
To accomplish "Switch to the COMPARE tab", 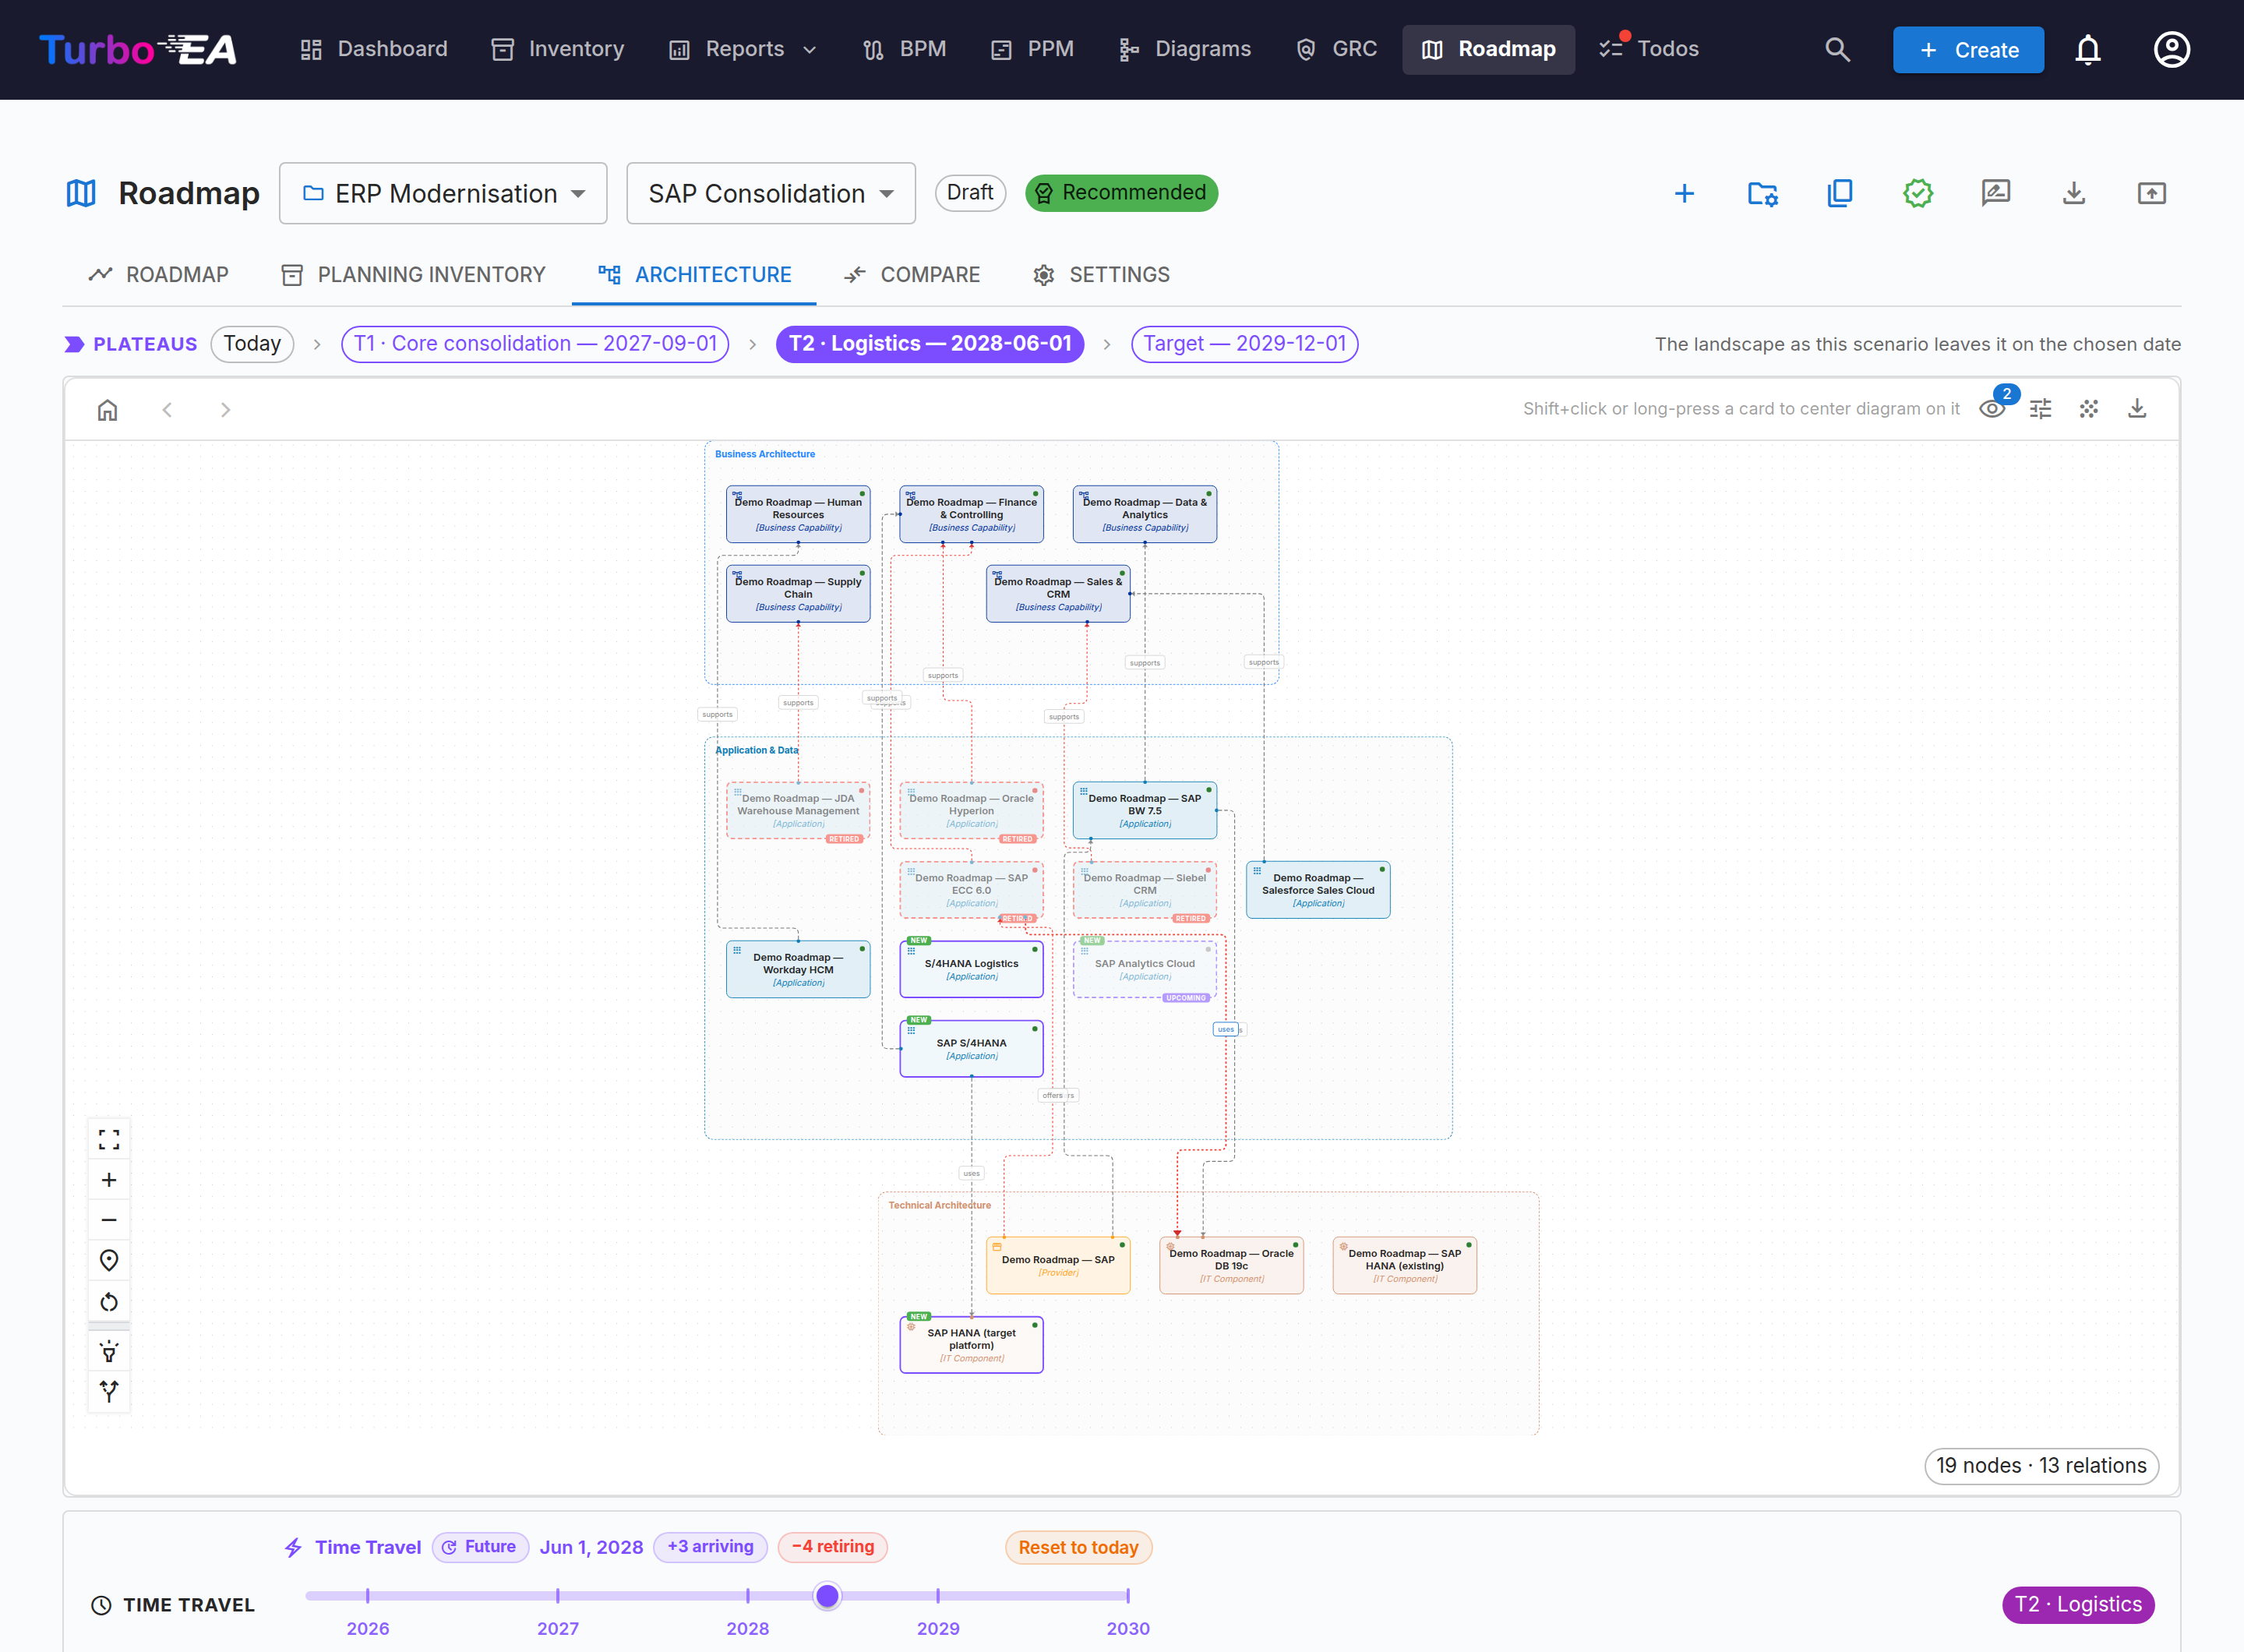I will click(911, 275).
